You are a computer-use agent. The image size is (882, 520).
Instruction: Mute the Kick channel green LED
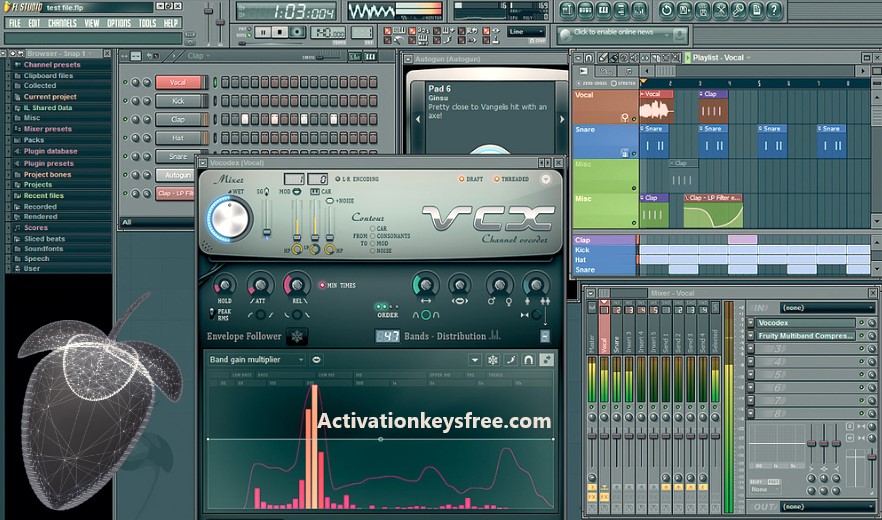tap(125, 101)
